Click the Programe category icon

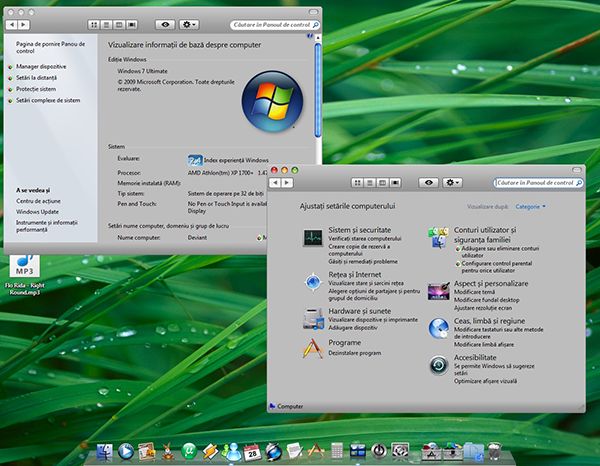pos(313,349)
